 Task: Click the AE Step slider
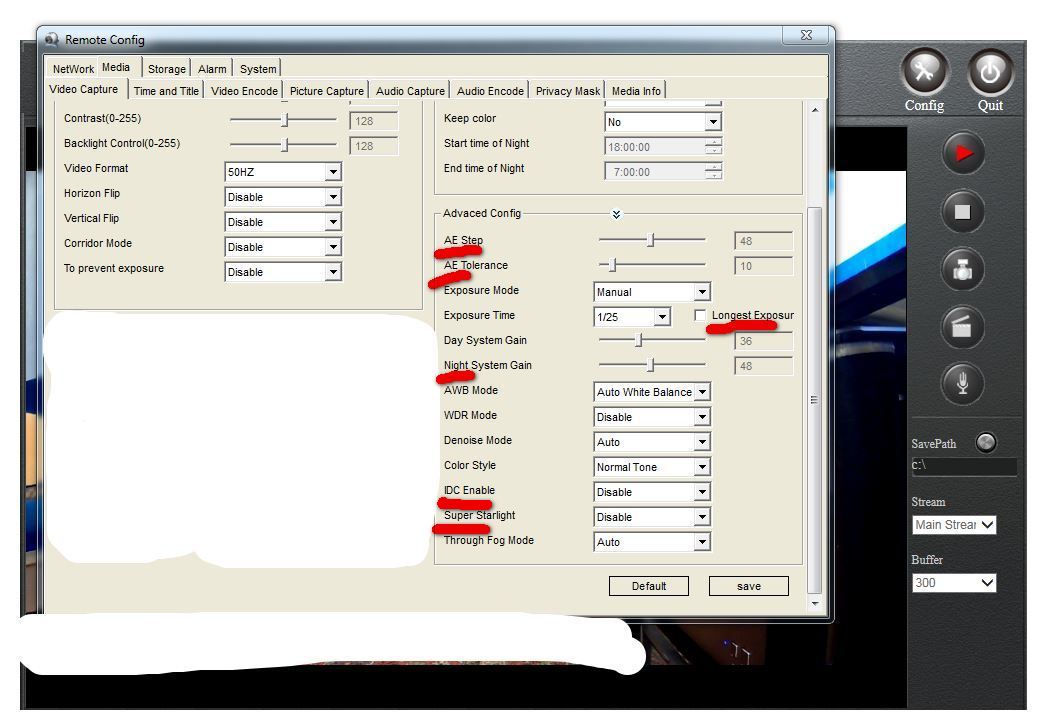click(651, 240)
